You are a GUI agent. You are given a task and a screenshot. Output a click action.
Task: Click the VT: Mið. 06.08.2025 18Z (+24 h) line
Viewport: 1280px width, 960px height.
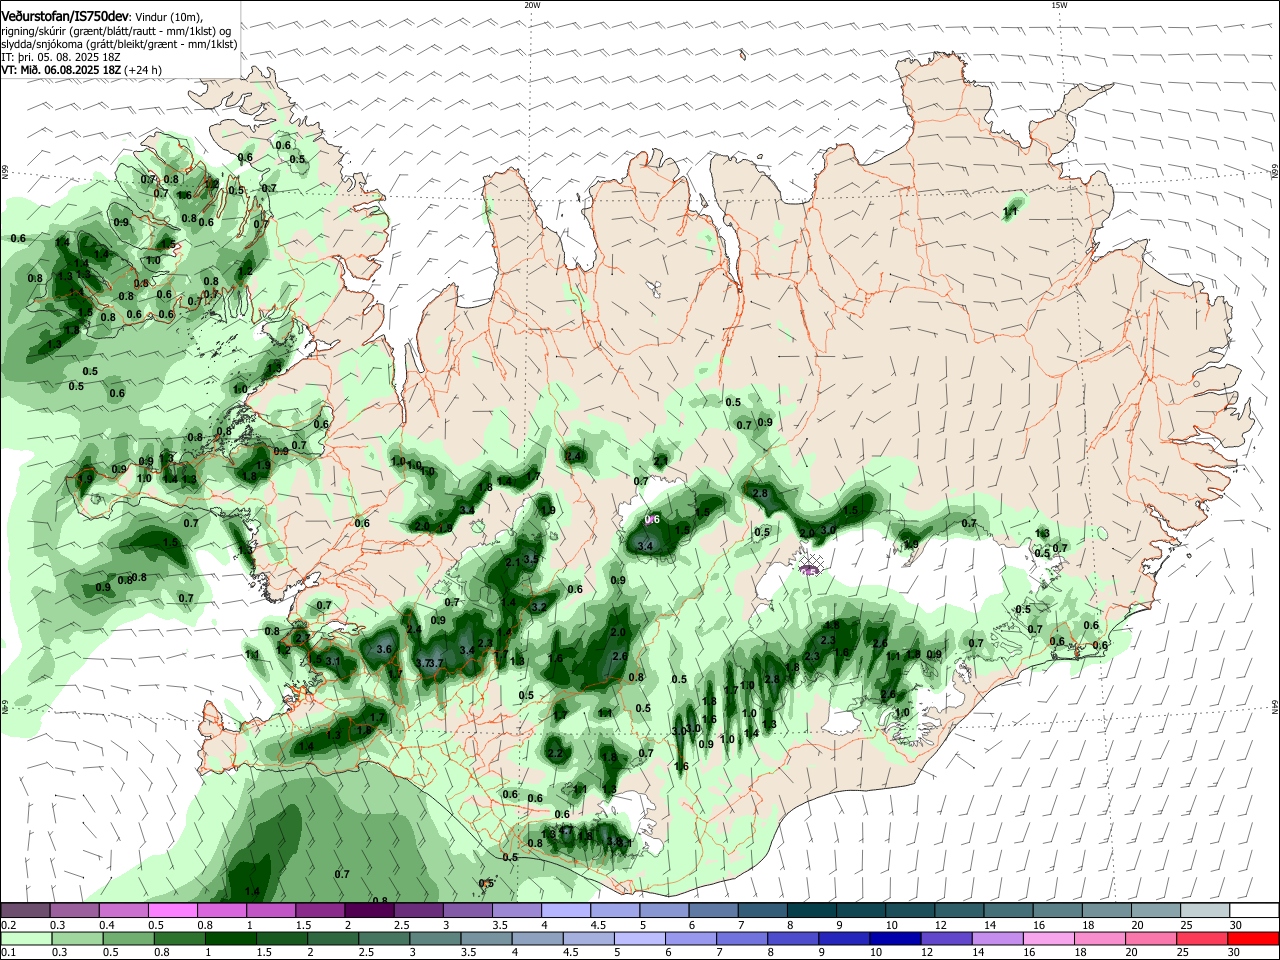(x=81, y=70)
